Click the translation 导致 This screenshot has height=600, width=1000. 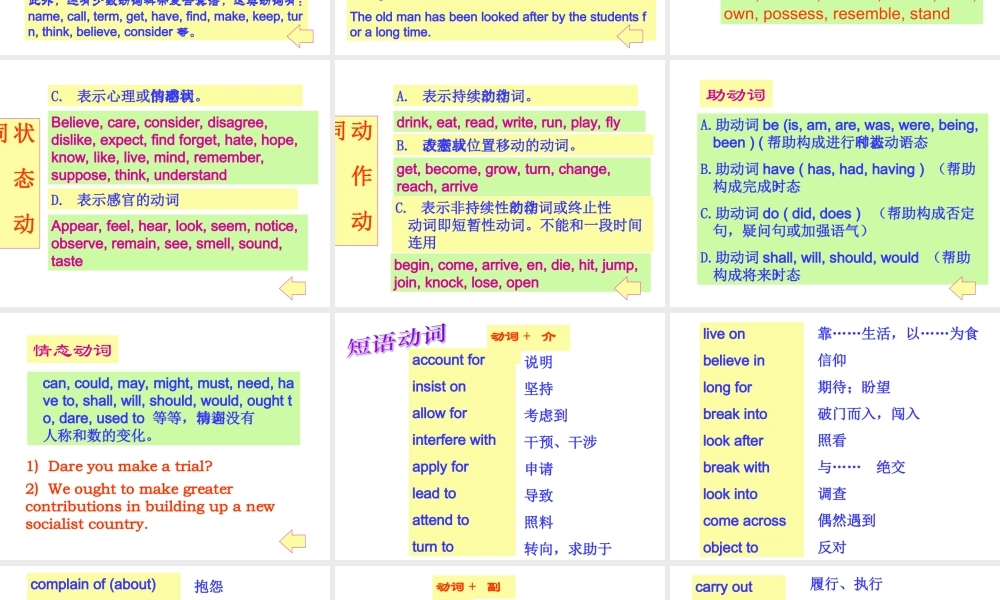538,496
